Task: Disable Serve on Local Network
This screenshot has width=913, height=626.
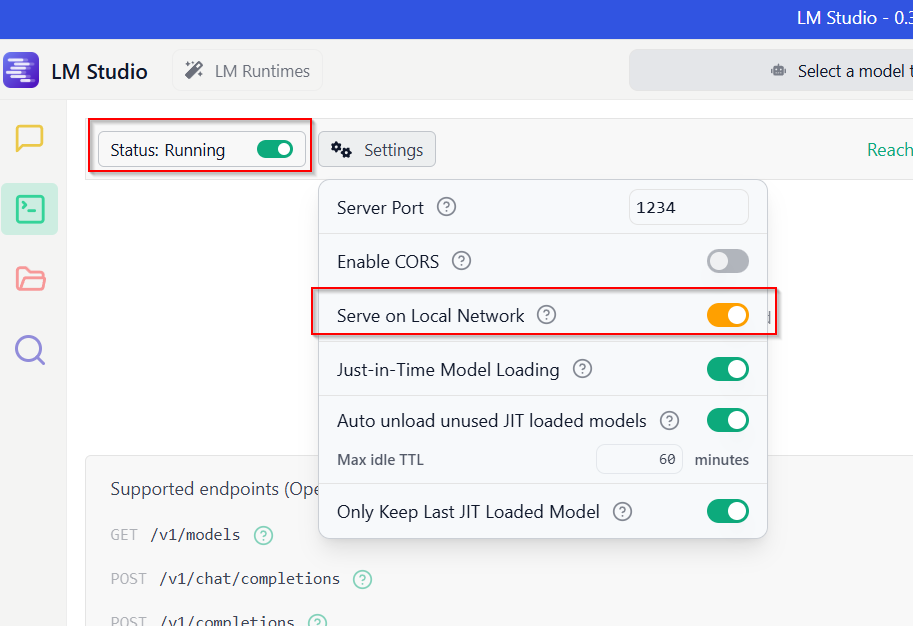Action: (x=730, y=315)
